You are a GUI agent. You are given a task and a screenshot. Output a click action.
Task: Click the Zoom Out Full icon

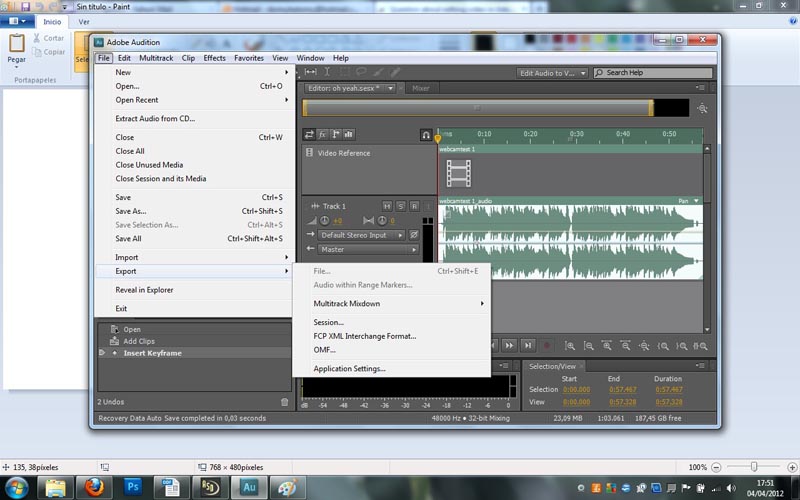(x=644, y=346)
